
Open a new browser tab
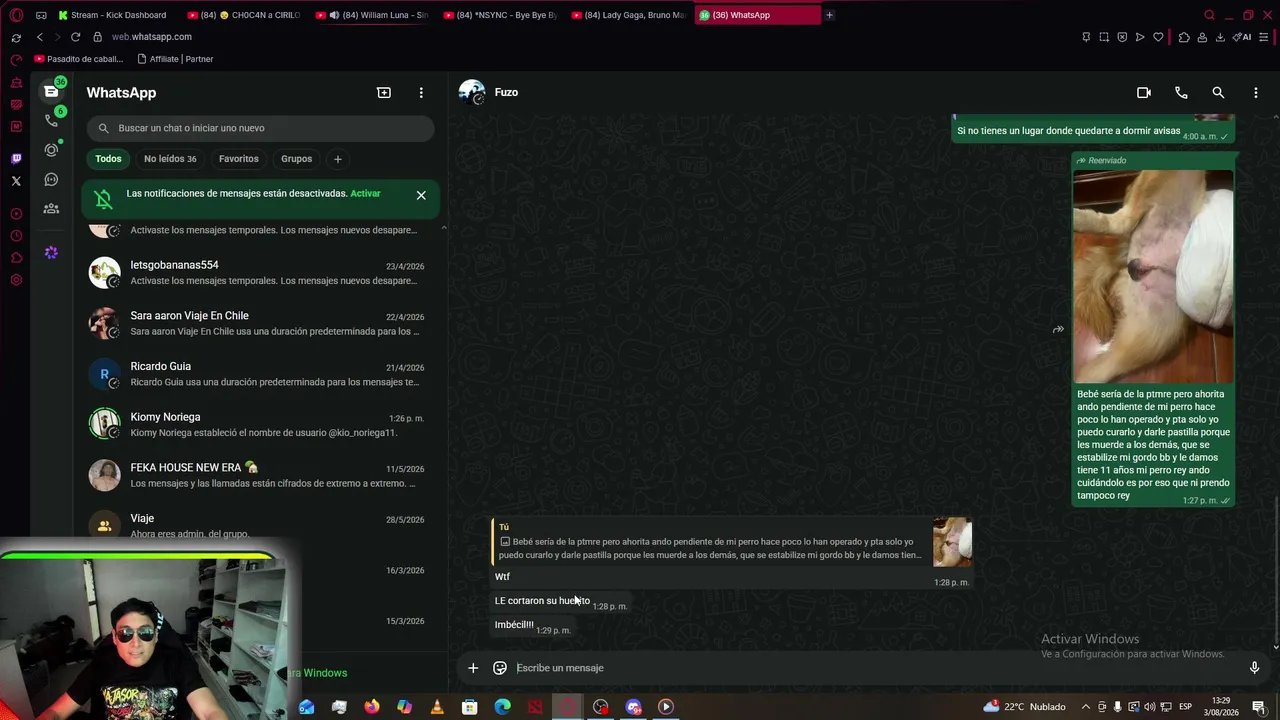[829, 15]
